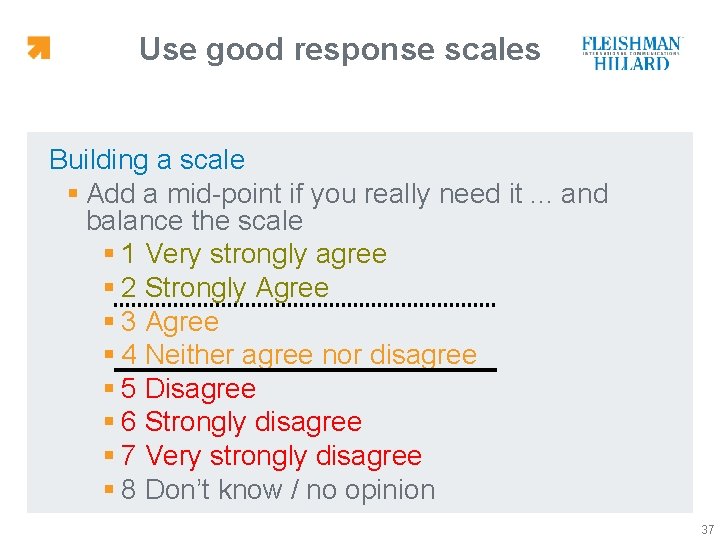Click the Fleishman Hillard logo
The image size is (720, 540).
(631, 53)
